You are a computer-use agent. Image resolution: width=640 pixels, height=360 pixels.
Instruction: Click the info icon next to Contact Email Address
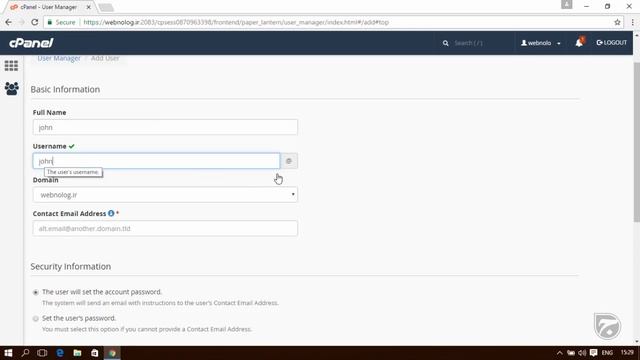(x=111, y=213)
